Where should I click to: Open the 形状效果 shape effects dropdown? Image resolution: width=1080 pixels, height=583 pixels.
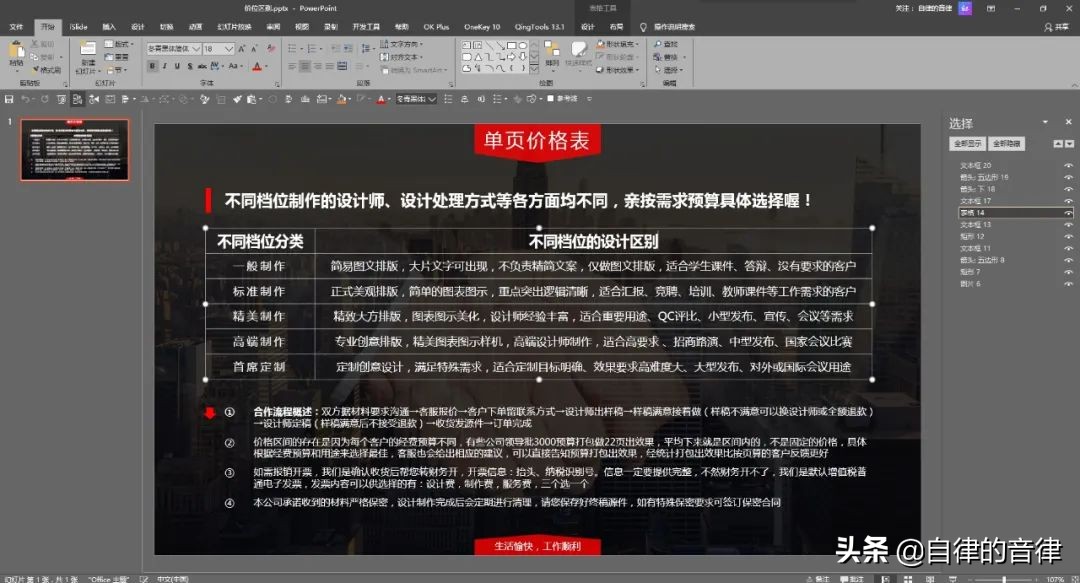618,70
